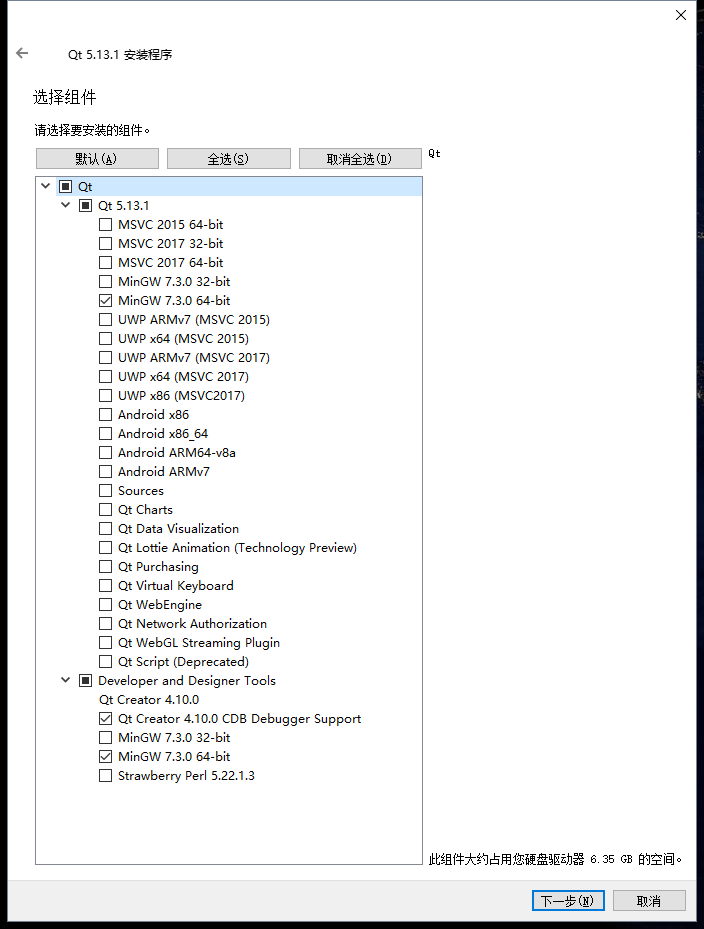
Task: Check Qt WebGL Streaming Plugin checkbox
Action: coord(105,642)
